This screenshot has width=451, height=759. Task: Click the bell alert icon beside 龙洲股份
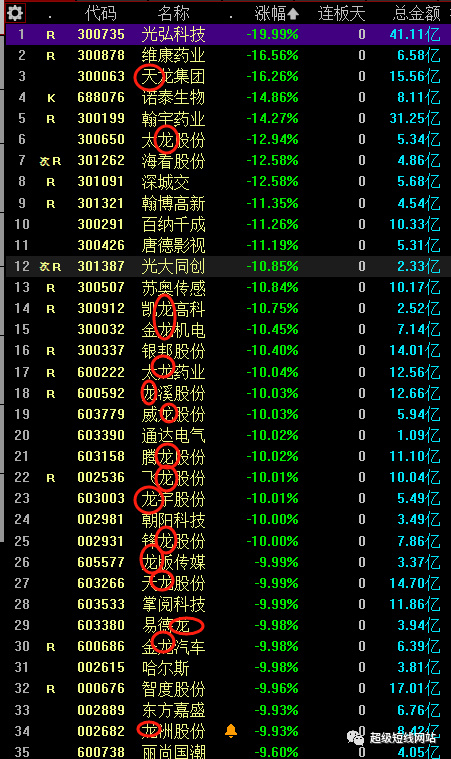[x=231, y=730]
